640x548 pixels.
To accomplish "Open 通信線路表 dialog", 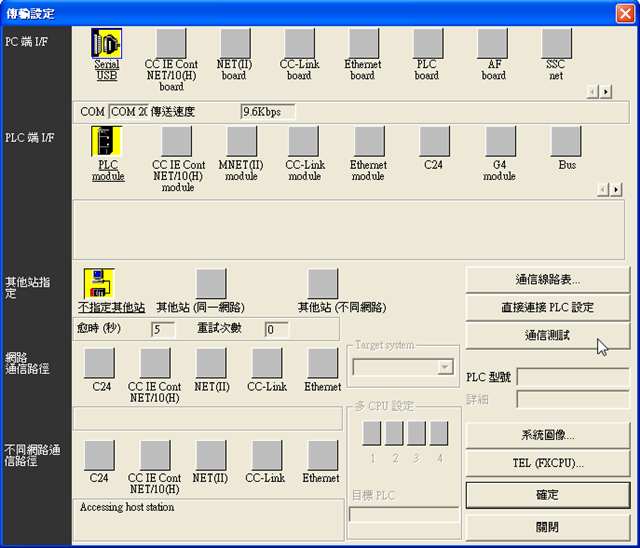I will tap(546, 279).
